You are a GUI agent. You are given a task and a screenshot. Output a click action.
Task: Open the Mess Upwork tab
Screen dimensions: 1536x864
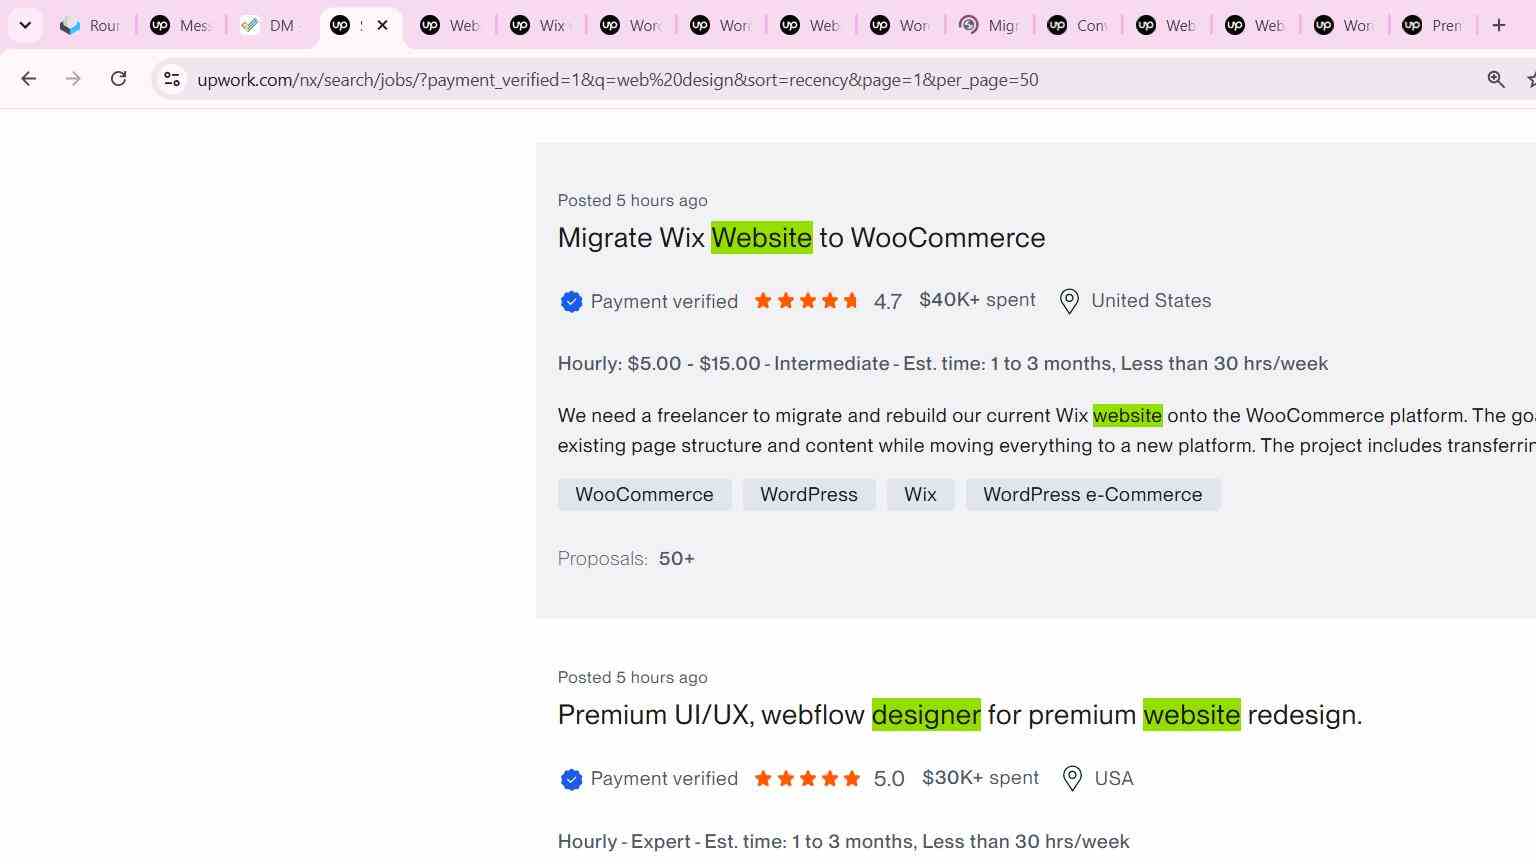pyautogui.click(x=181, y=25)
